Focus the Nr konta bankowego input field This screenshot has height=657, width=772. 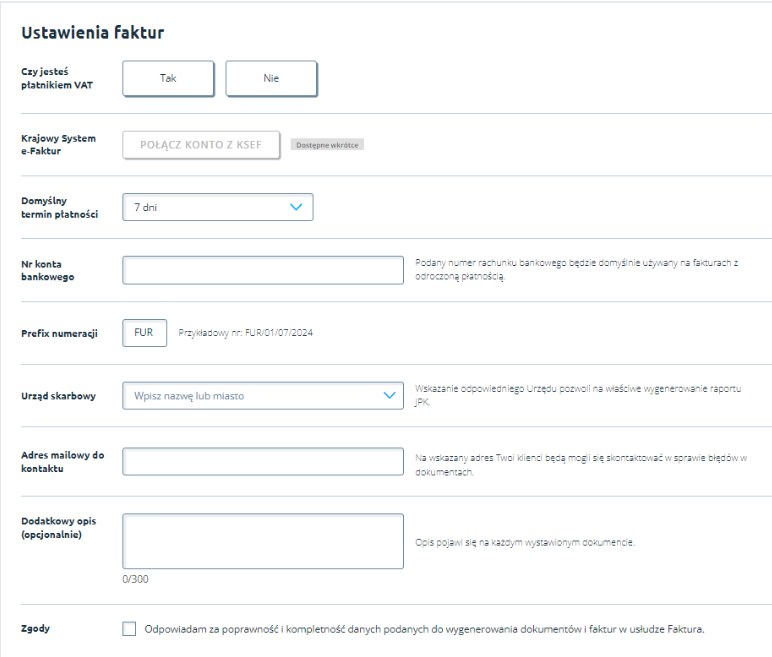pos(262,270)
